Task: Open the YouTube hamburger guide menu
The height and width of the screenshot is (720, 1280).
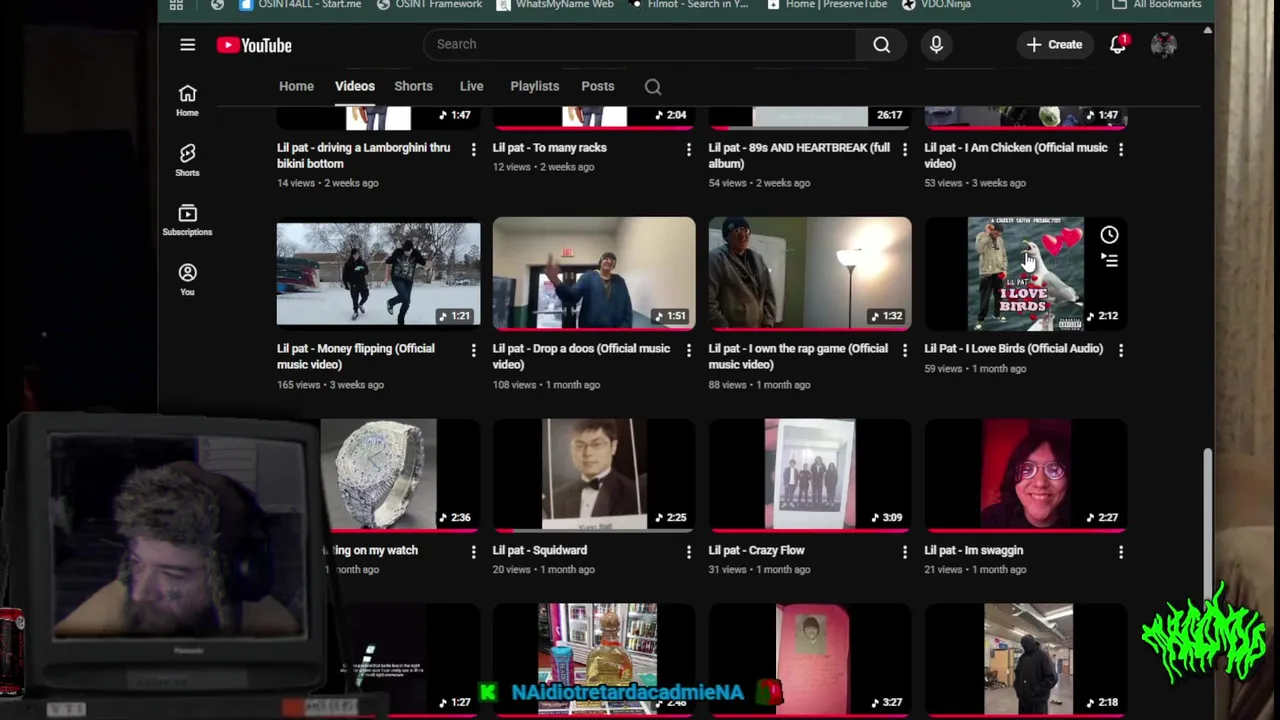Action: click(187, 44)
